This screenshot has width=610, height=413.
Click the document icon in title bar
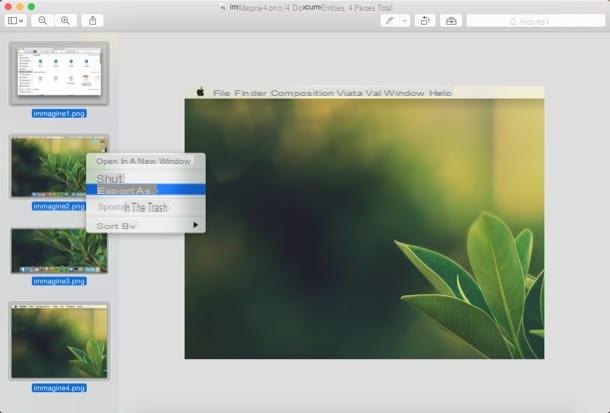click(x=223, y=7)
